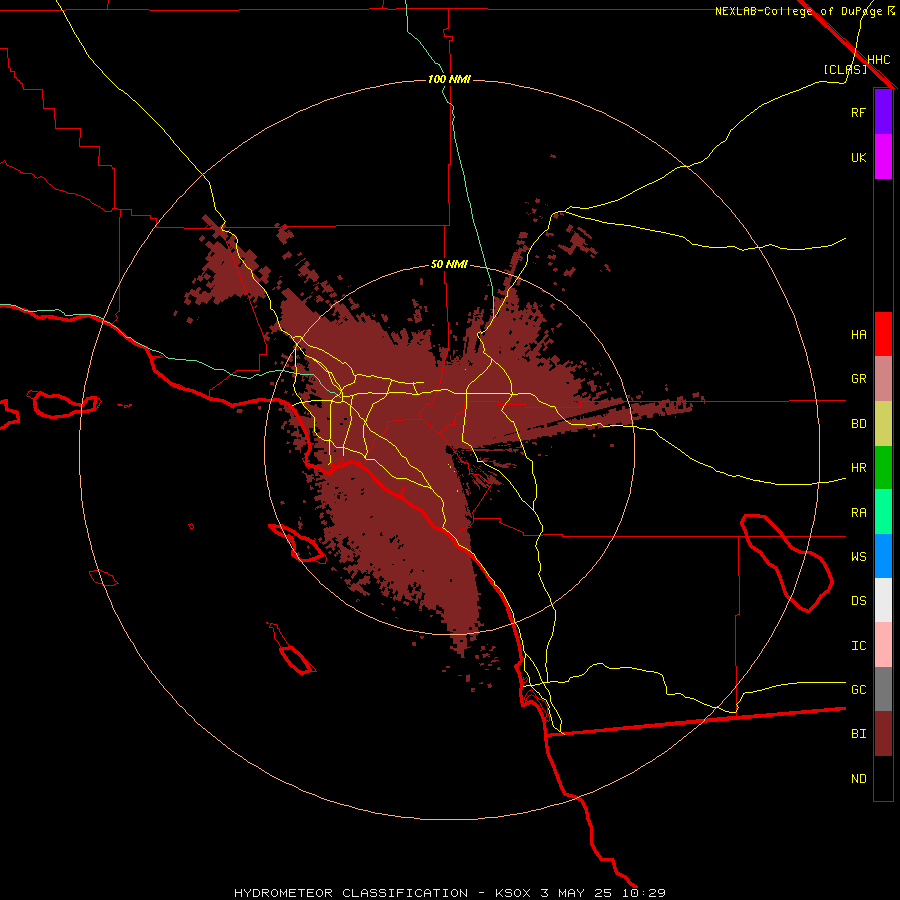
Task: Click the 100 NMI range ring label
Action: pyautogui.click(x=449, y=79)
